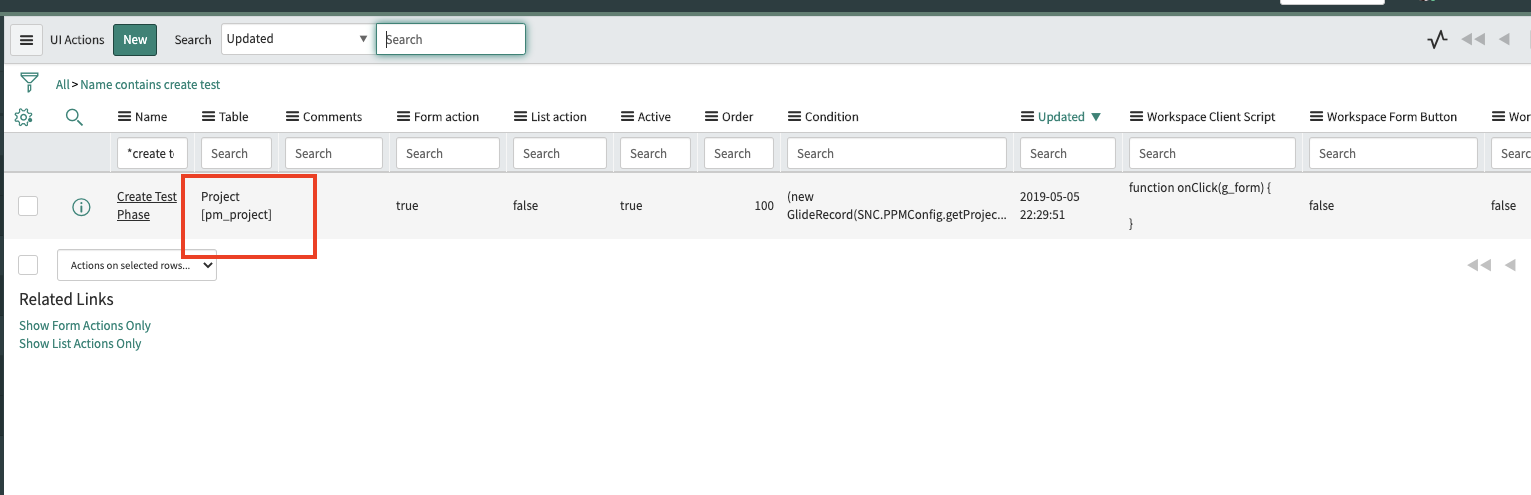This screenshot has height=495, width=1531.
Task: Open Table column options menu icon
Action: point(208,117)
